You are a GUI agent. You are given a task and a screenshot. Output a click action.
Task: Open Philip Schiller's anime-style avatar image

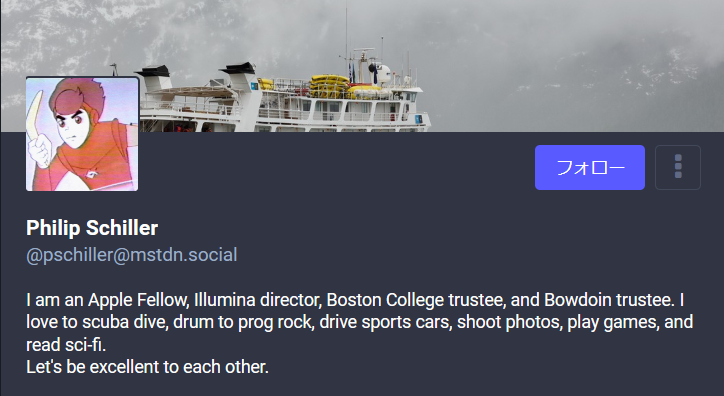82,134
